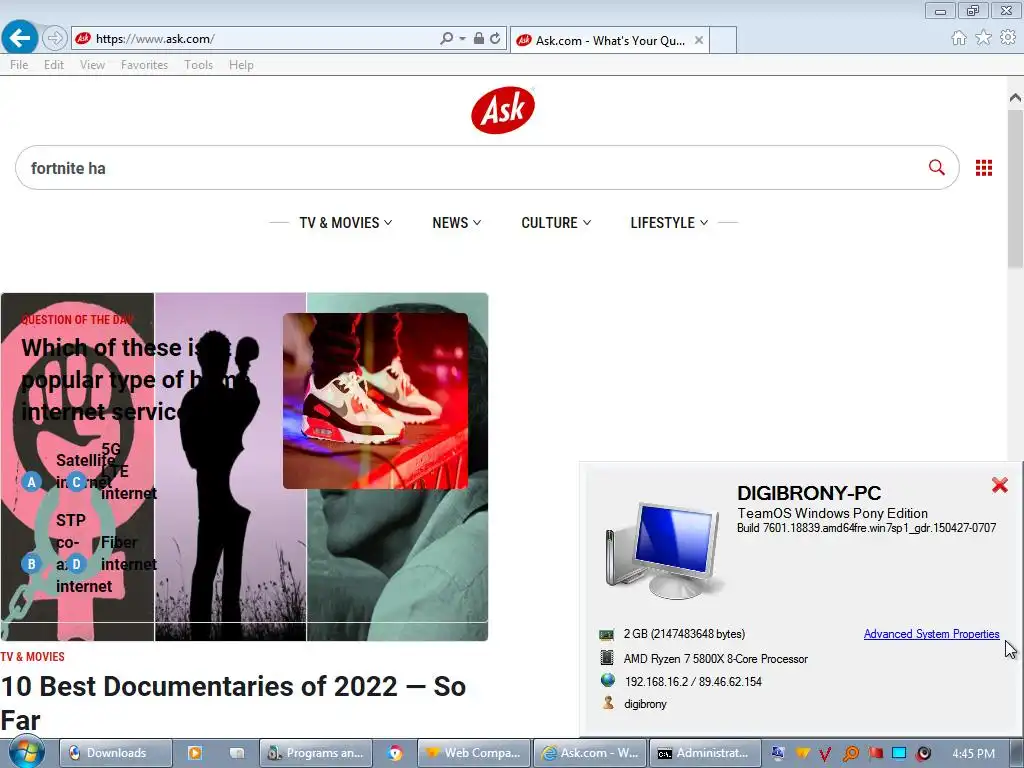1024x768 pixels.
Task: Click the red flag tray icon
Action: [875, 754]
